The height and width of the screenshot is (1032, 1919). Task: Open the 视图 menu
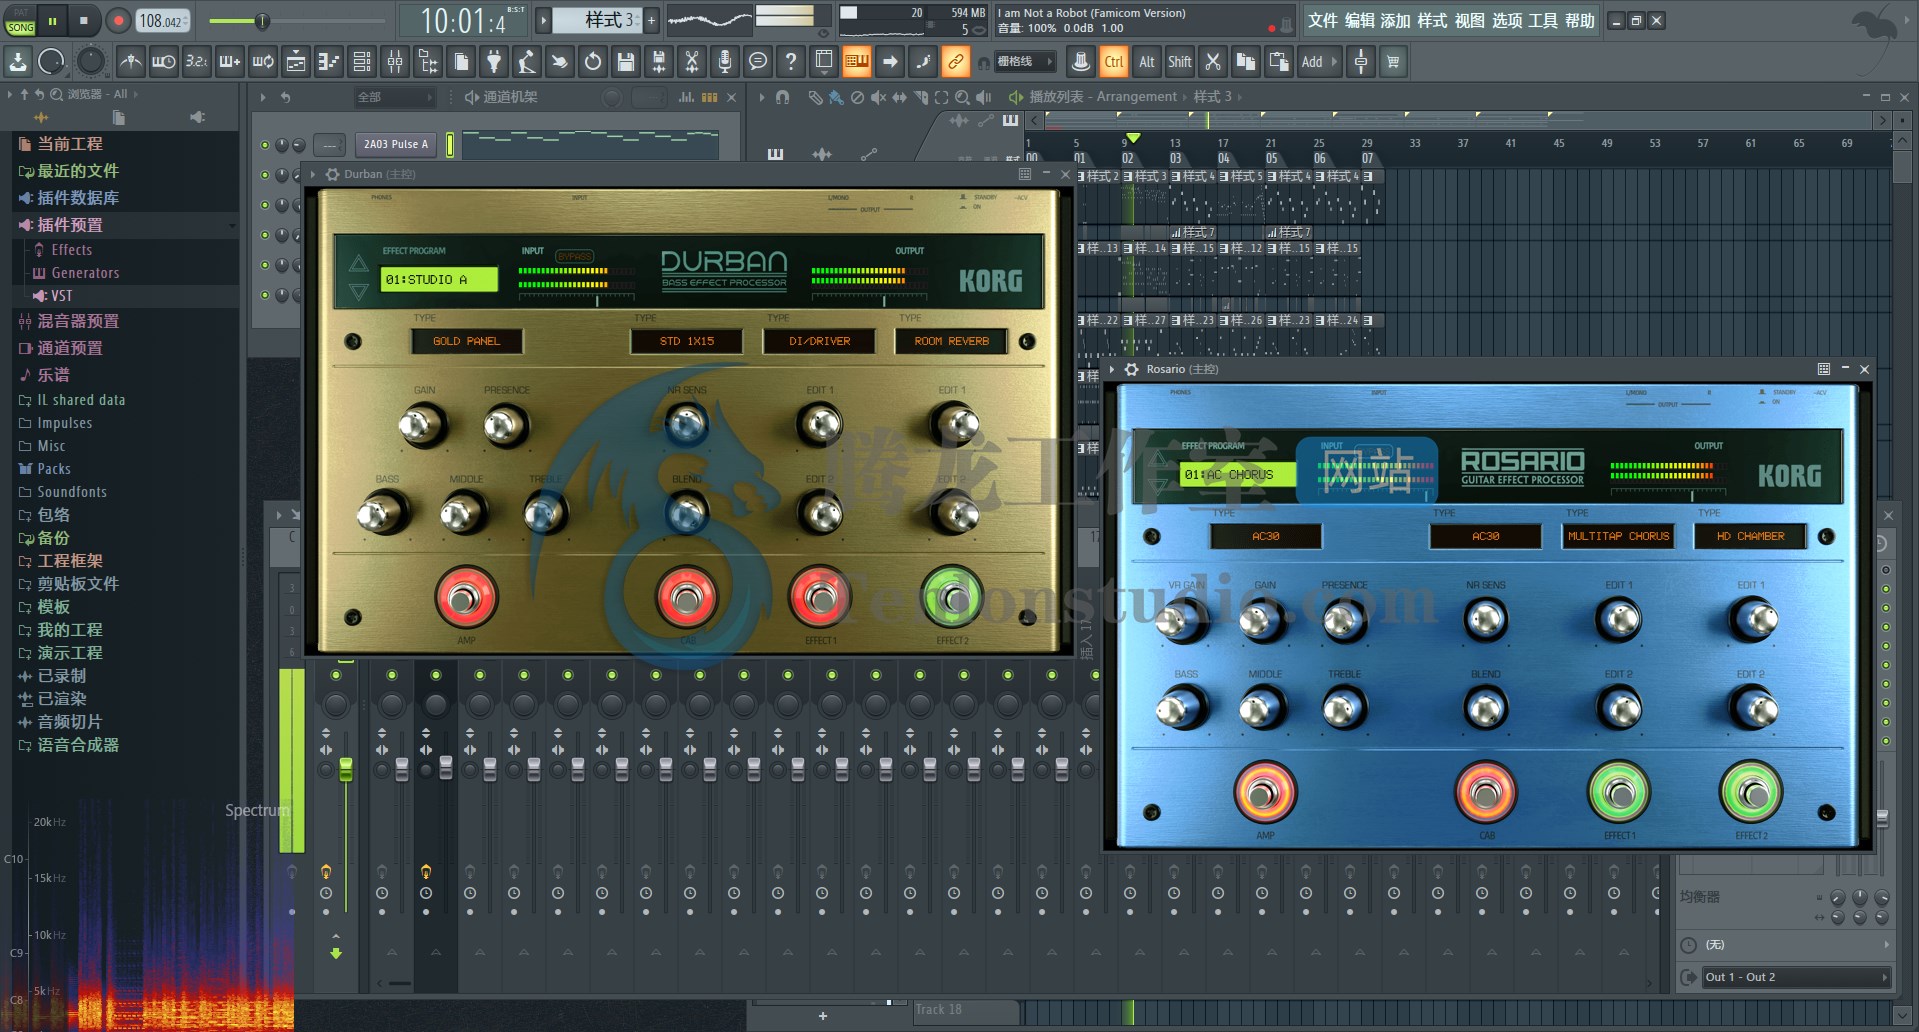1469,21
